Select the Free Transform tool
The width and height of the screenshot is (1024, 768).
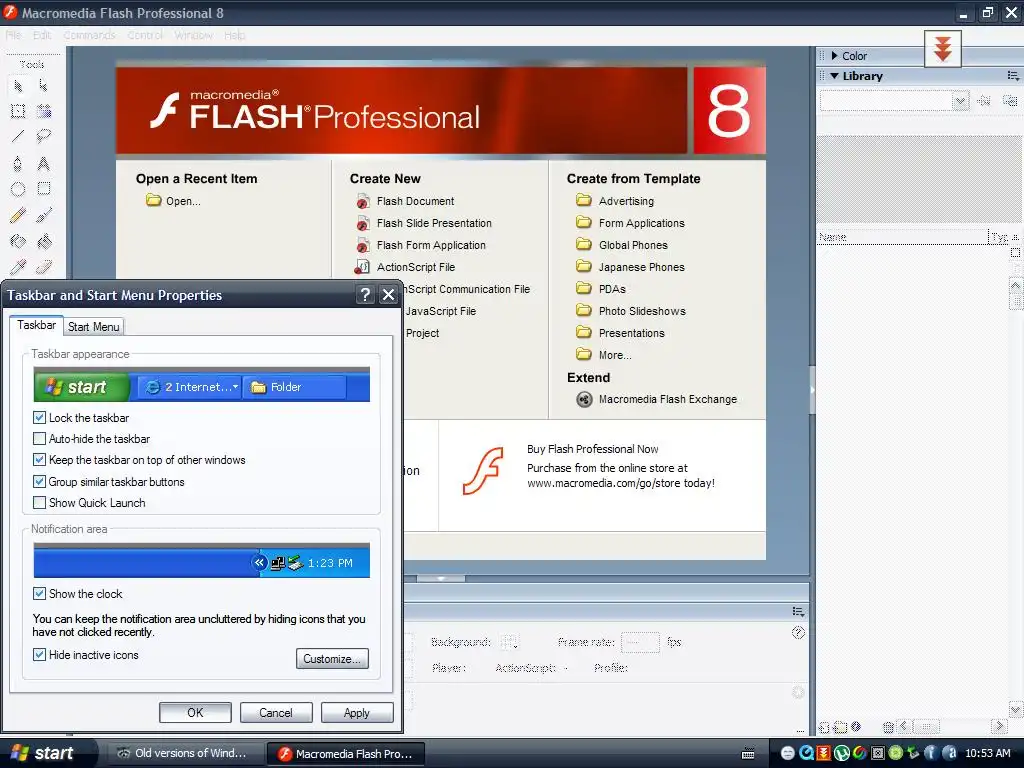[x=18, y=112]
